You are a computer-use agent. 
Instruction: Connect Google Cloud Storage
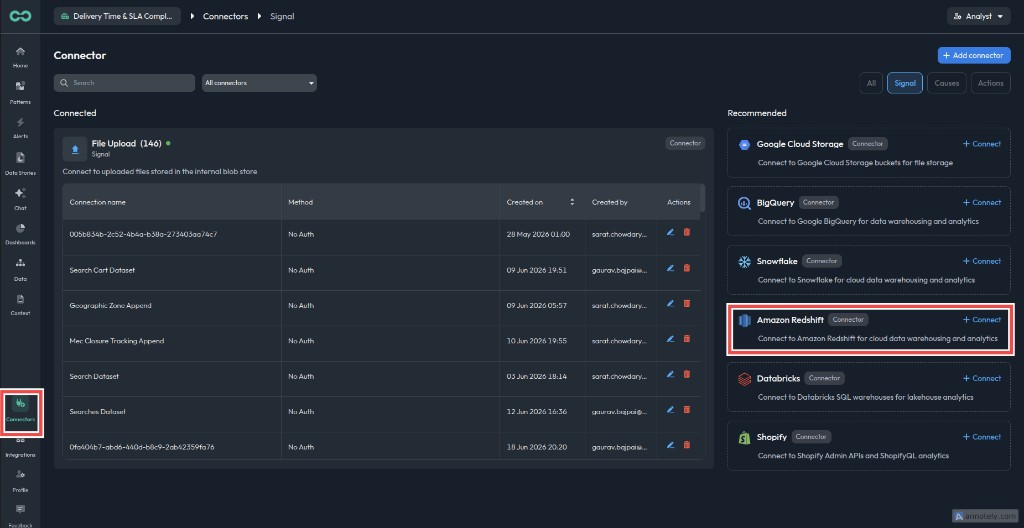[982, 144]
